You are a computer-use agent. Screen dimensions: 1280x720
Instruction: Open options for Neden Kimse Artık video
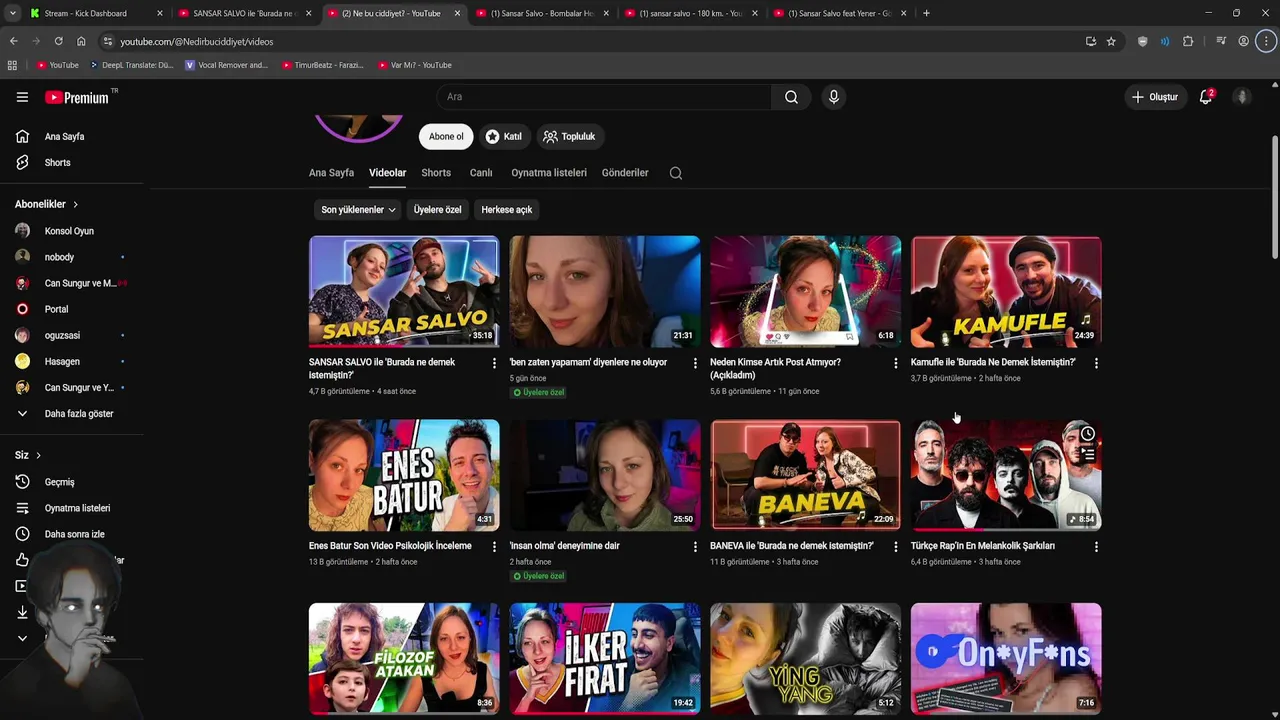point(895,363)
